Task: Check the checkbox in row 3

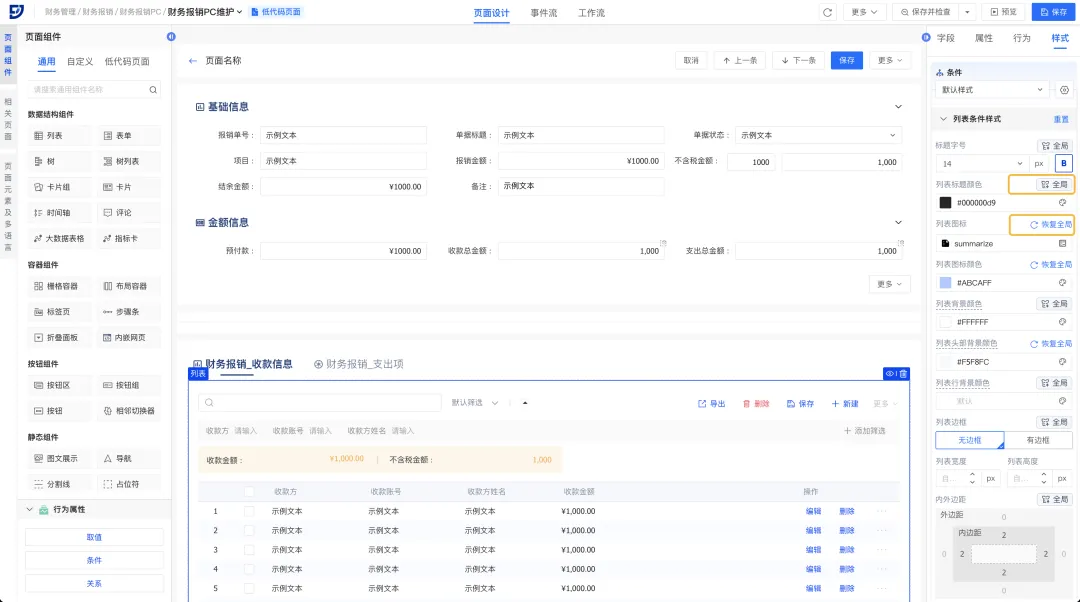Action: pyautogui.click(x=249, y=550)
